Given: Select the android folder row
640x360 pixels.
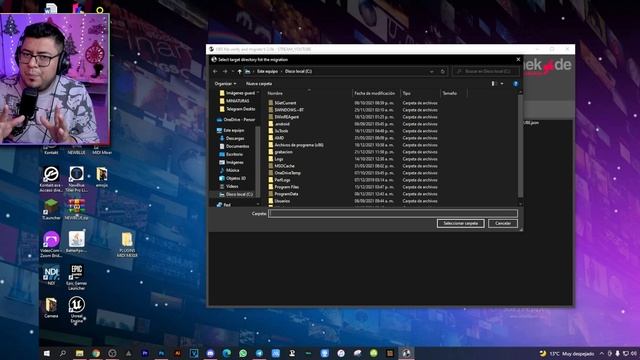Looking at the screenshot, I should point(353,124).
